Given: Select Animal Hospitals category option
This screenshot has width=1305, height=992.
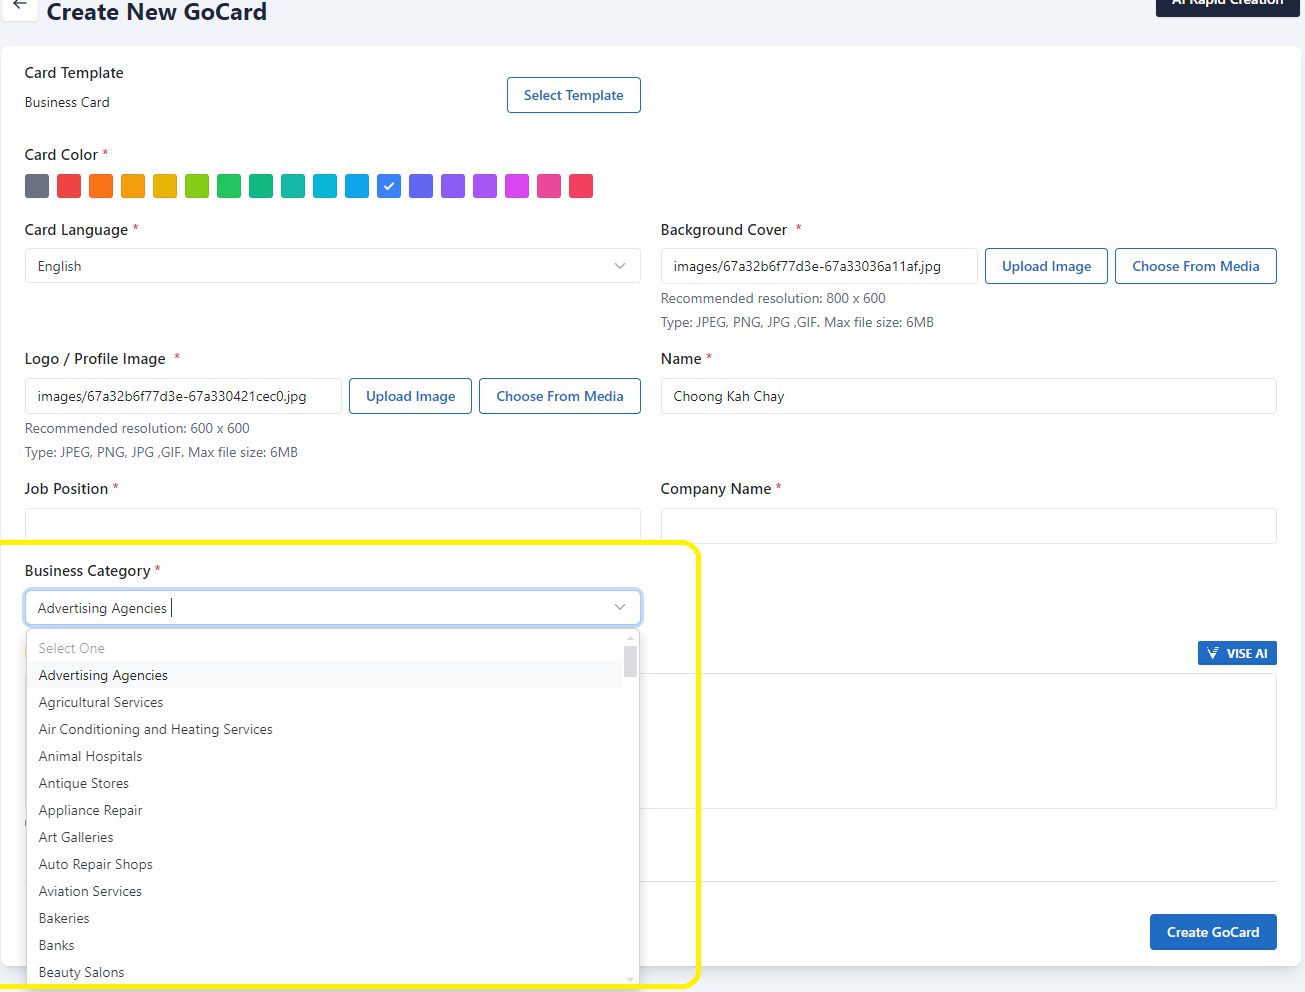Looking at the screenshot, I should (x=91, y=756).
